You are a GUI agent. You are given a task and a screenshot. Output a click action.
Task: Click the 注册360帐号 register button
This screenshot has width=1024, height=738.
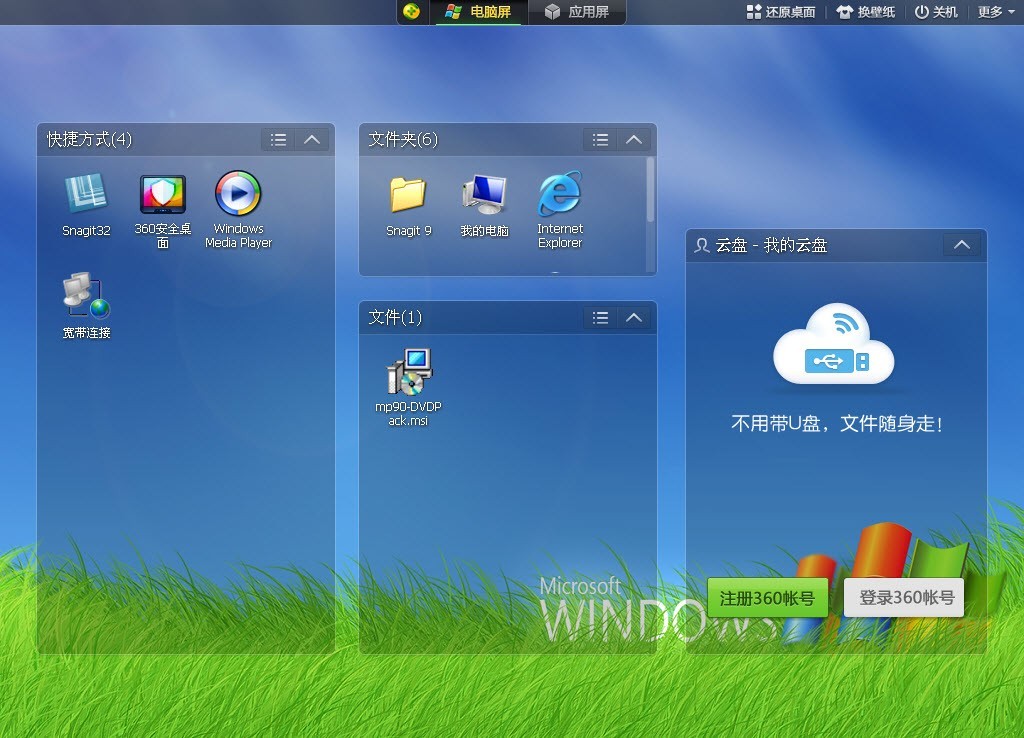click(767, 598)
